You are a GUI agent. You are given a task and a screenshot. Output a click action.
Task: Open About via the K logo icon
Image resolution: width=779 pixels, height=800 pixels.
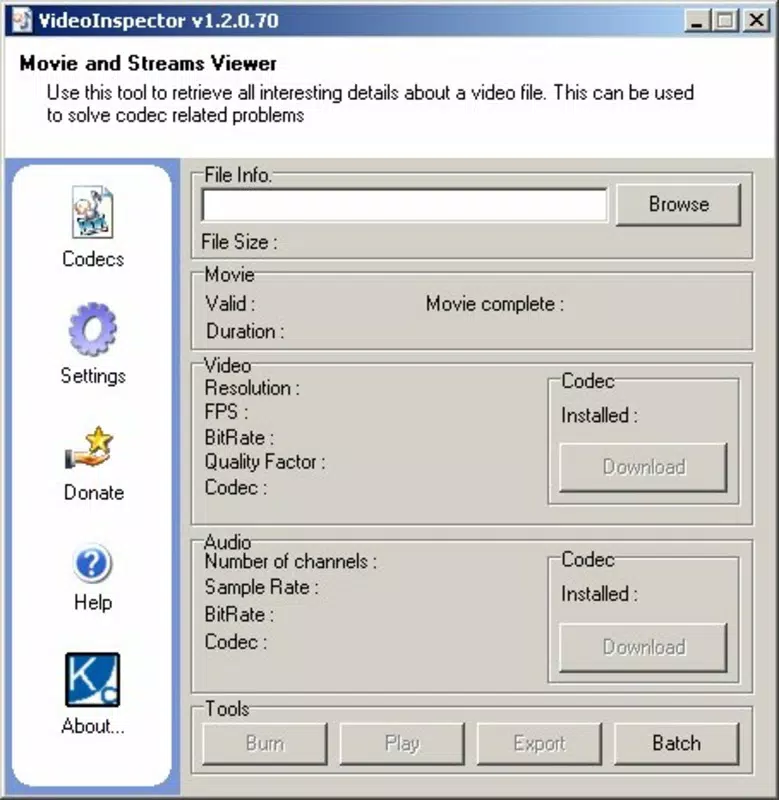pyautogui.click(x=92, y=680)
